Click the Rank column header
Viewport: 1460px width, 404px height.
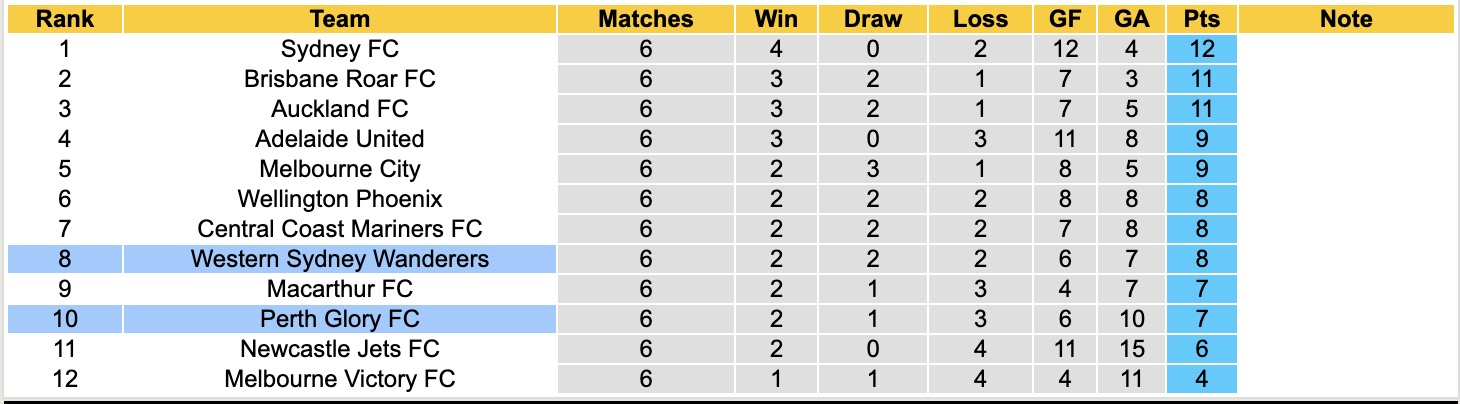tap(64, 19)
